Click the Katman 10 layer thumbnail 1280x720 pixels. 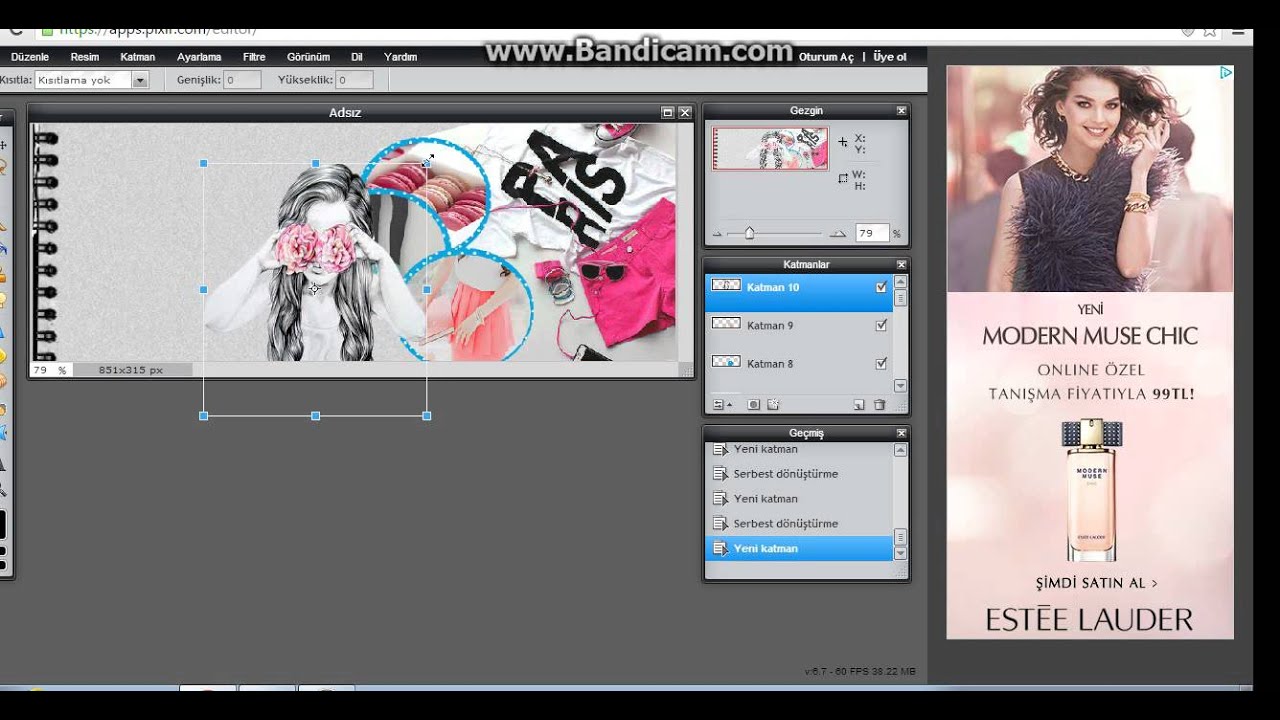tap(726, 286)
